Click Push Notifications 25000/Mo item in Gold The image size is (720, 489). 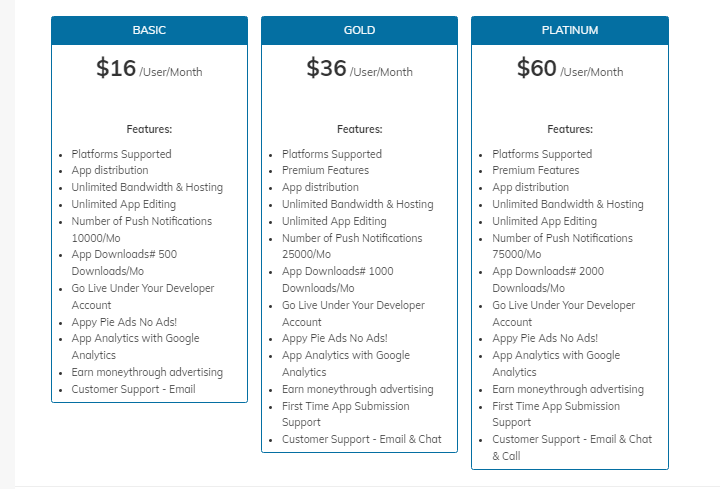(352, 246)
